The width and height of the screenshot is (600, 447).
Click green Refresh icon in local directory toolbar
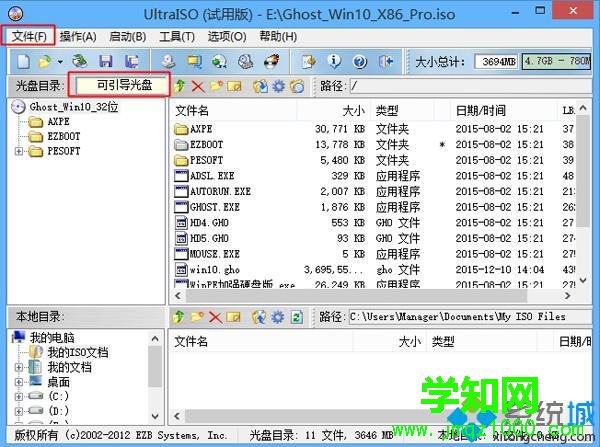point(297,317)
